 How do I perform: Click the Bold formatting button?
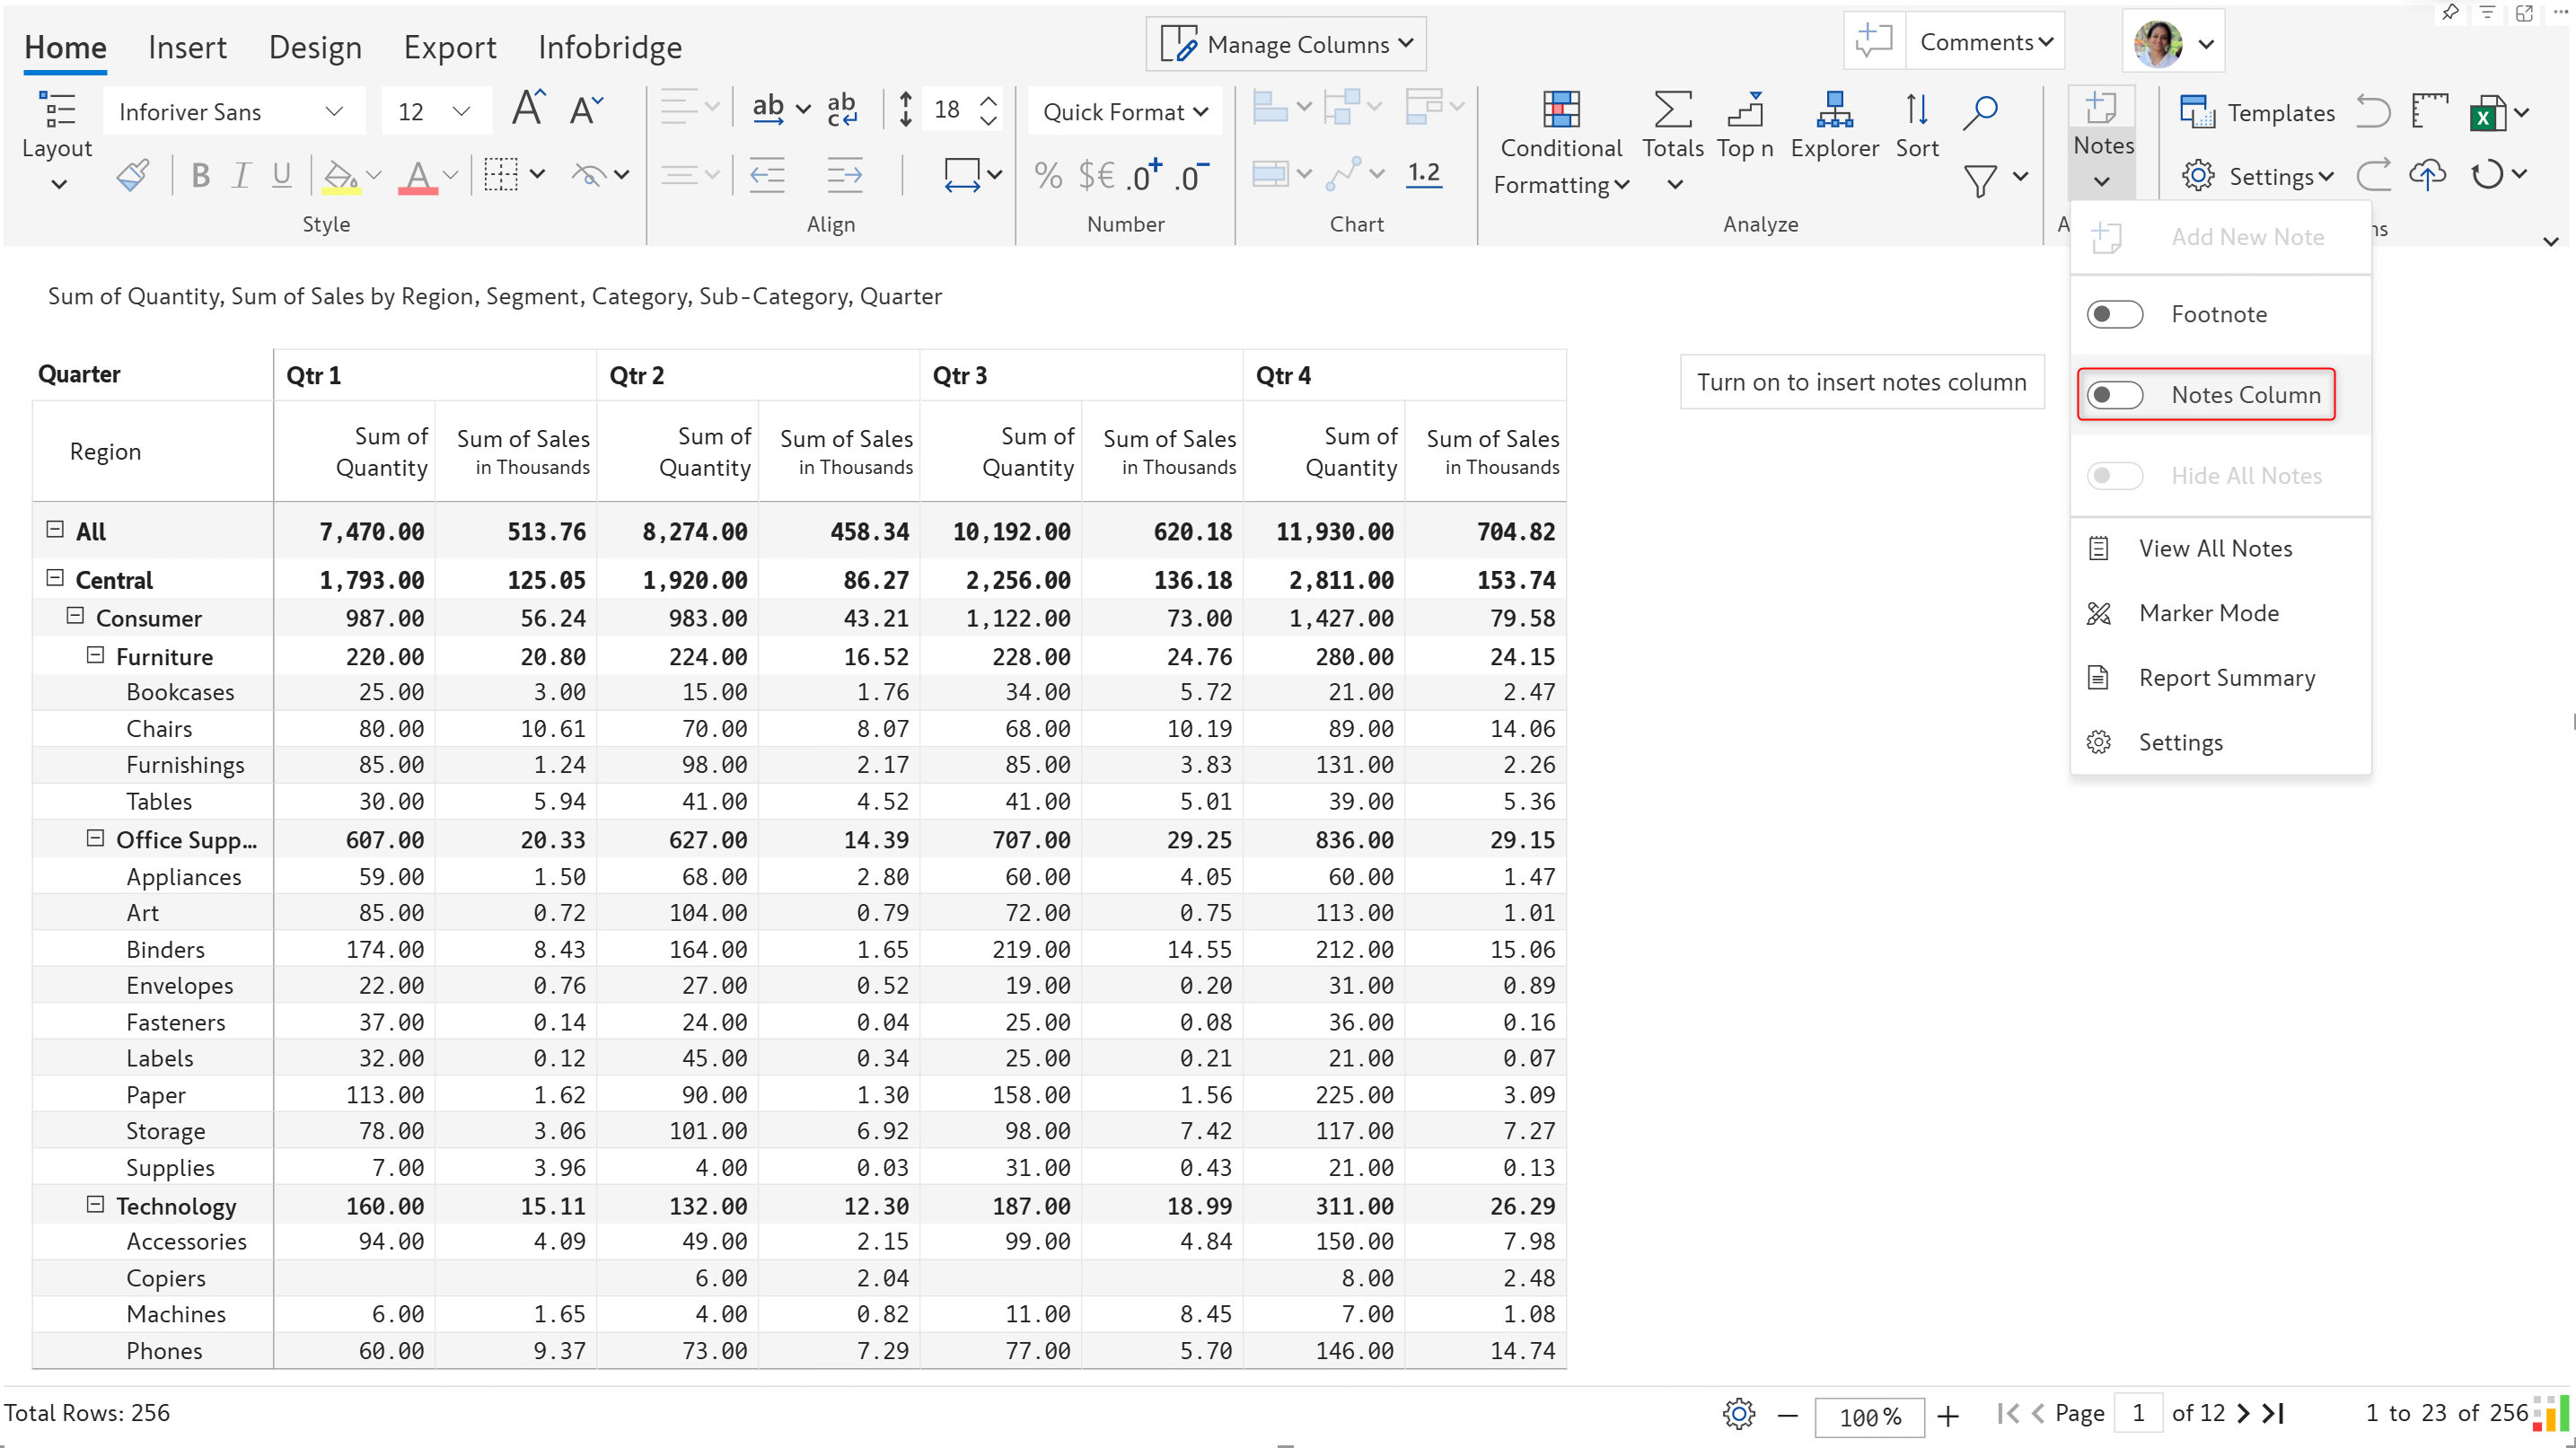(200, 176)
